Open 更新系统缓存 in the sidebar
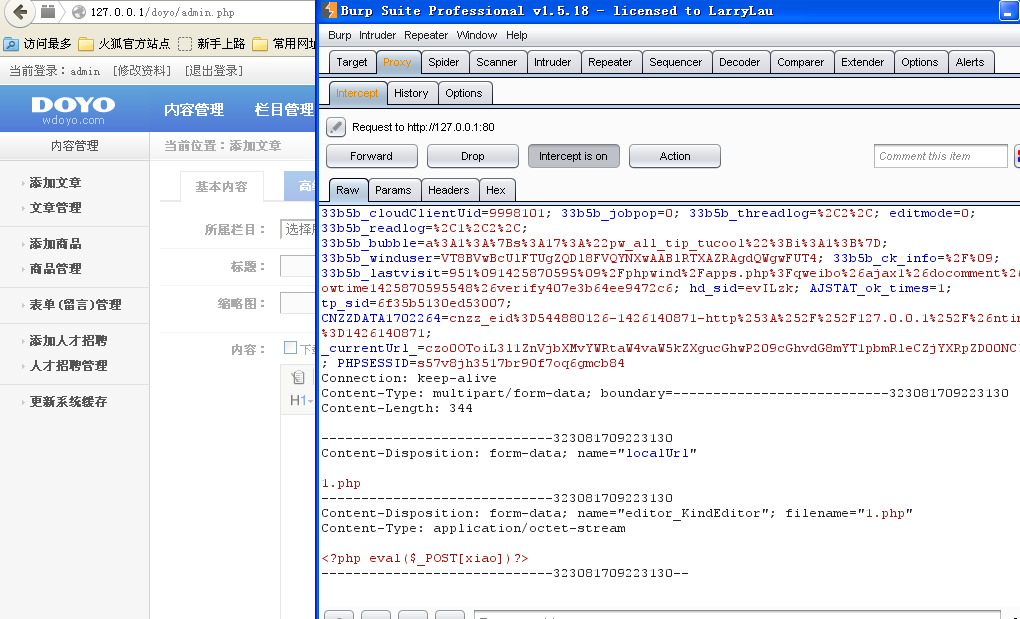The image size is (1020, 619). pos(68,402)
